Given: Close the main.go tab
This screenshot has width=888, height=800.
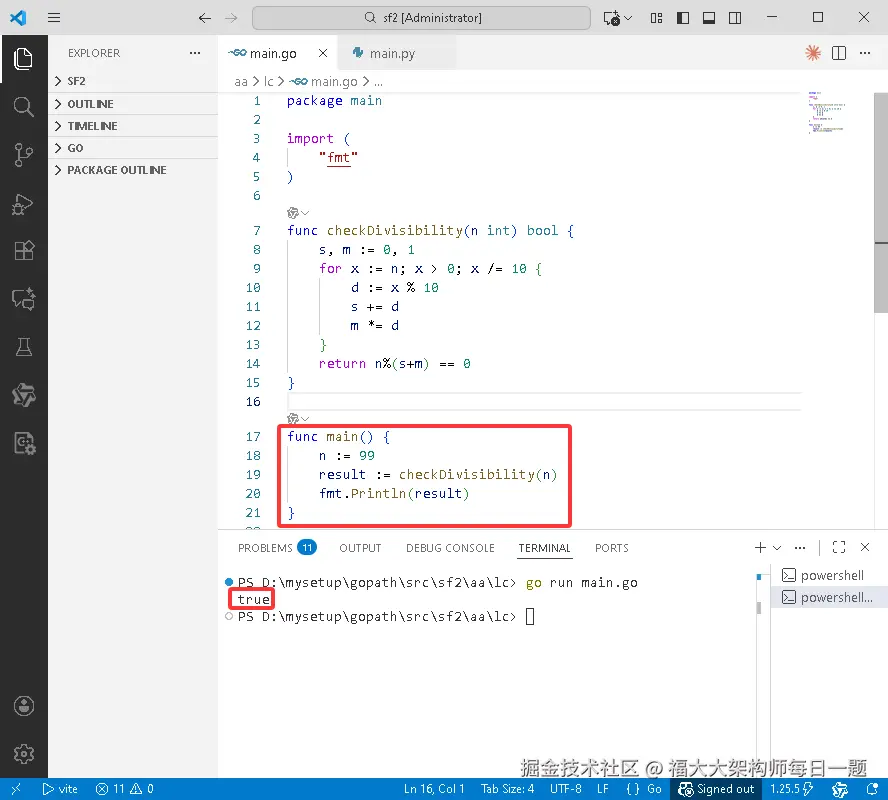Looking at the screenshot, I should [x=323, y=53].
